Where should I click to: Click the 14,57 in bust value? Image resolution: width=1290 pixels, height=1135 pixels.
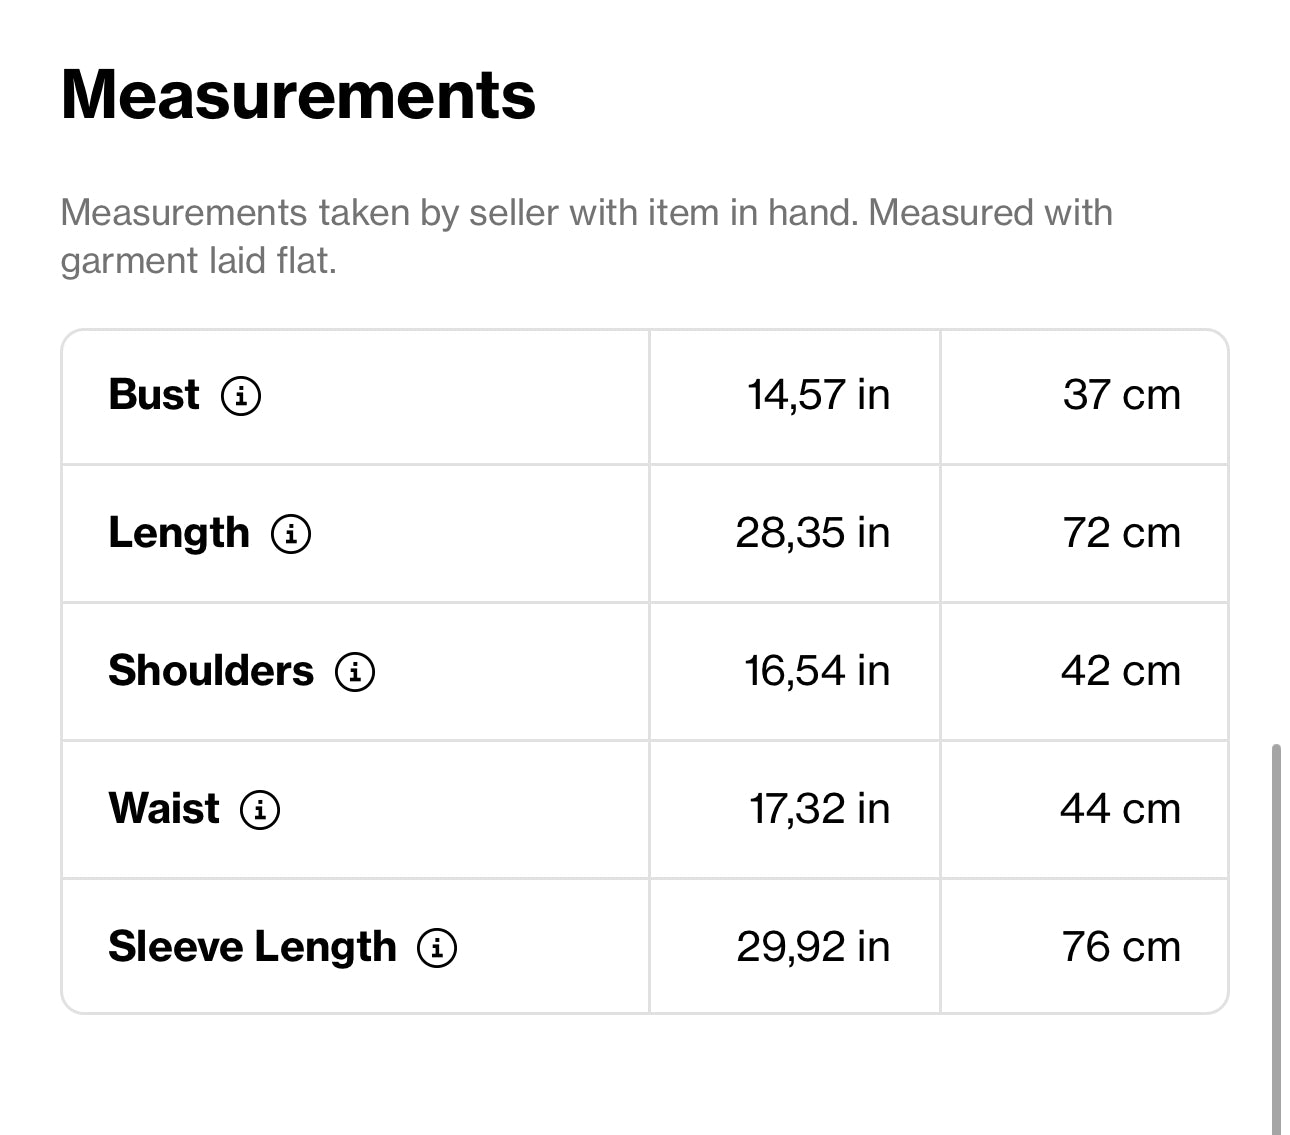pyautogui.click(x=818, y=395)
